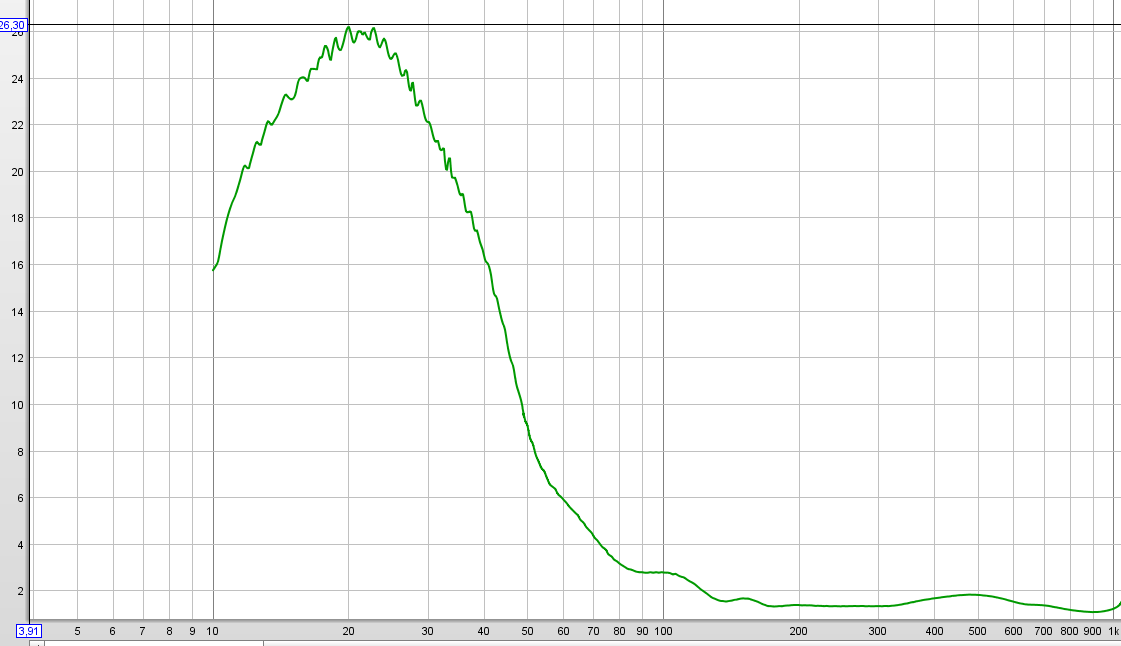
Task: Click the 50 label on the frequency axis
Action: pyautogui.click(x=528, y=631)
